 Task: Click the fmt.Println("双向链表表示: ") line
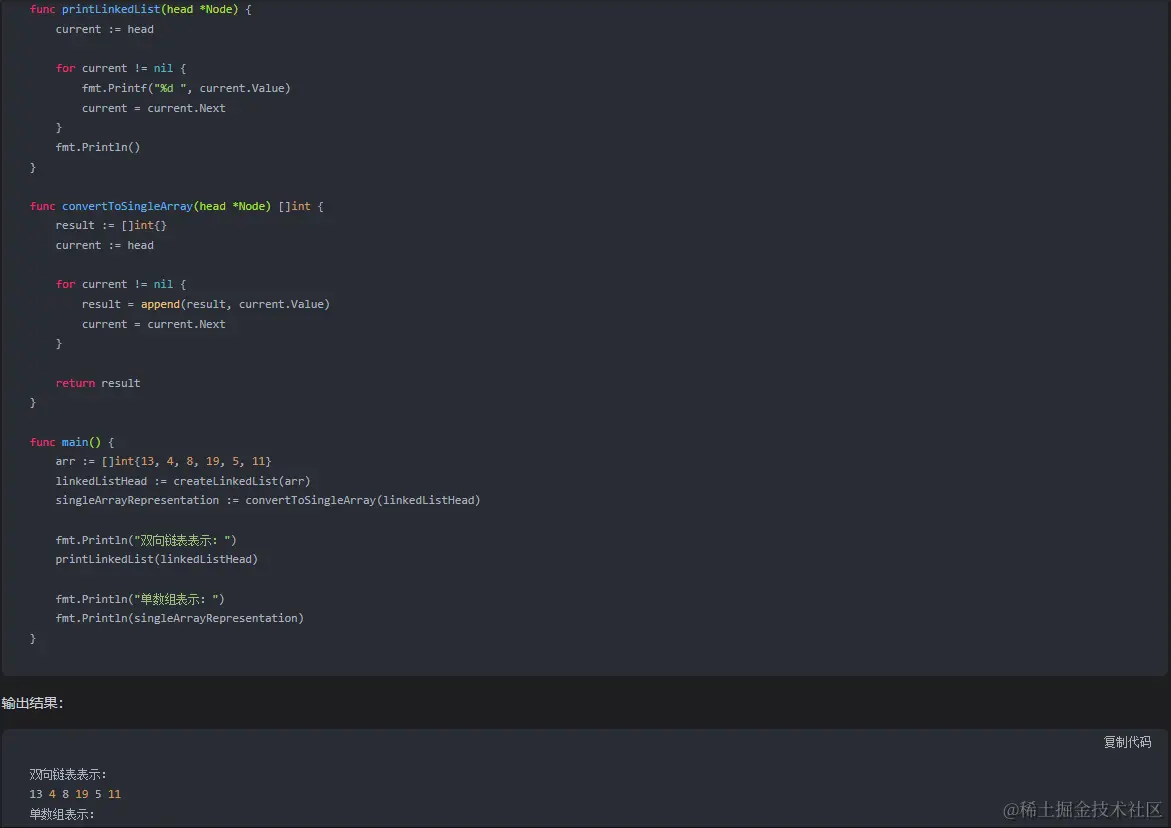click(x=146, y=540)
